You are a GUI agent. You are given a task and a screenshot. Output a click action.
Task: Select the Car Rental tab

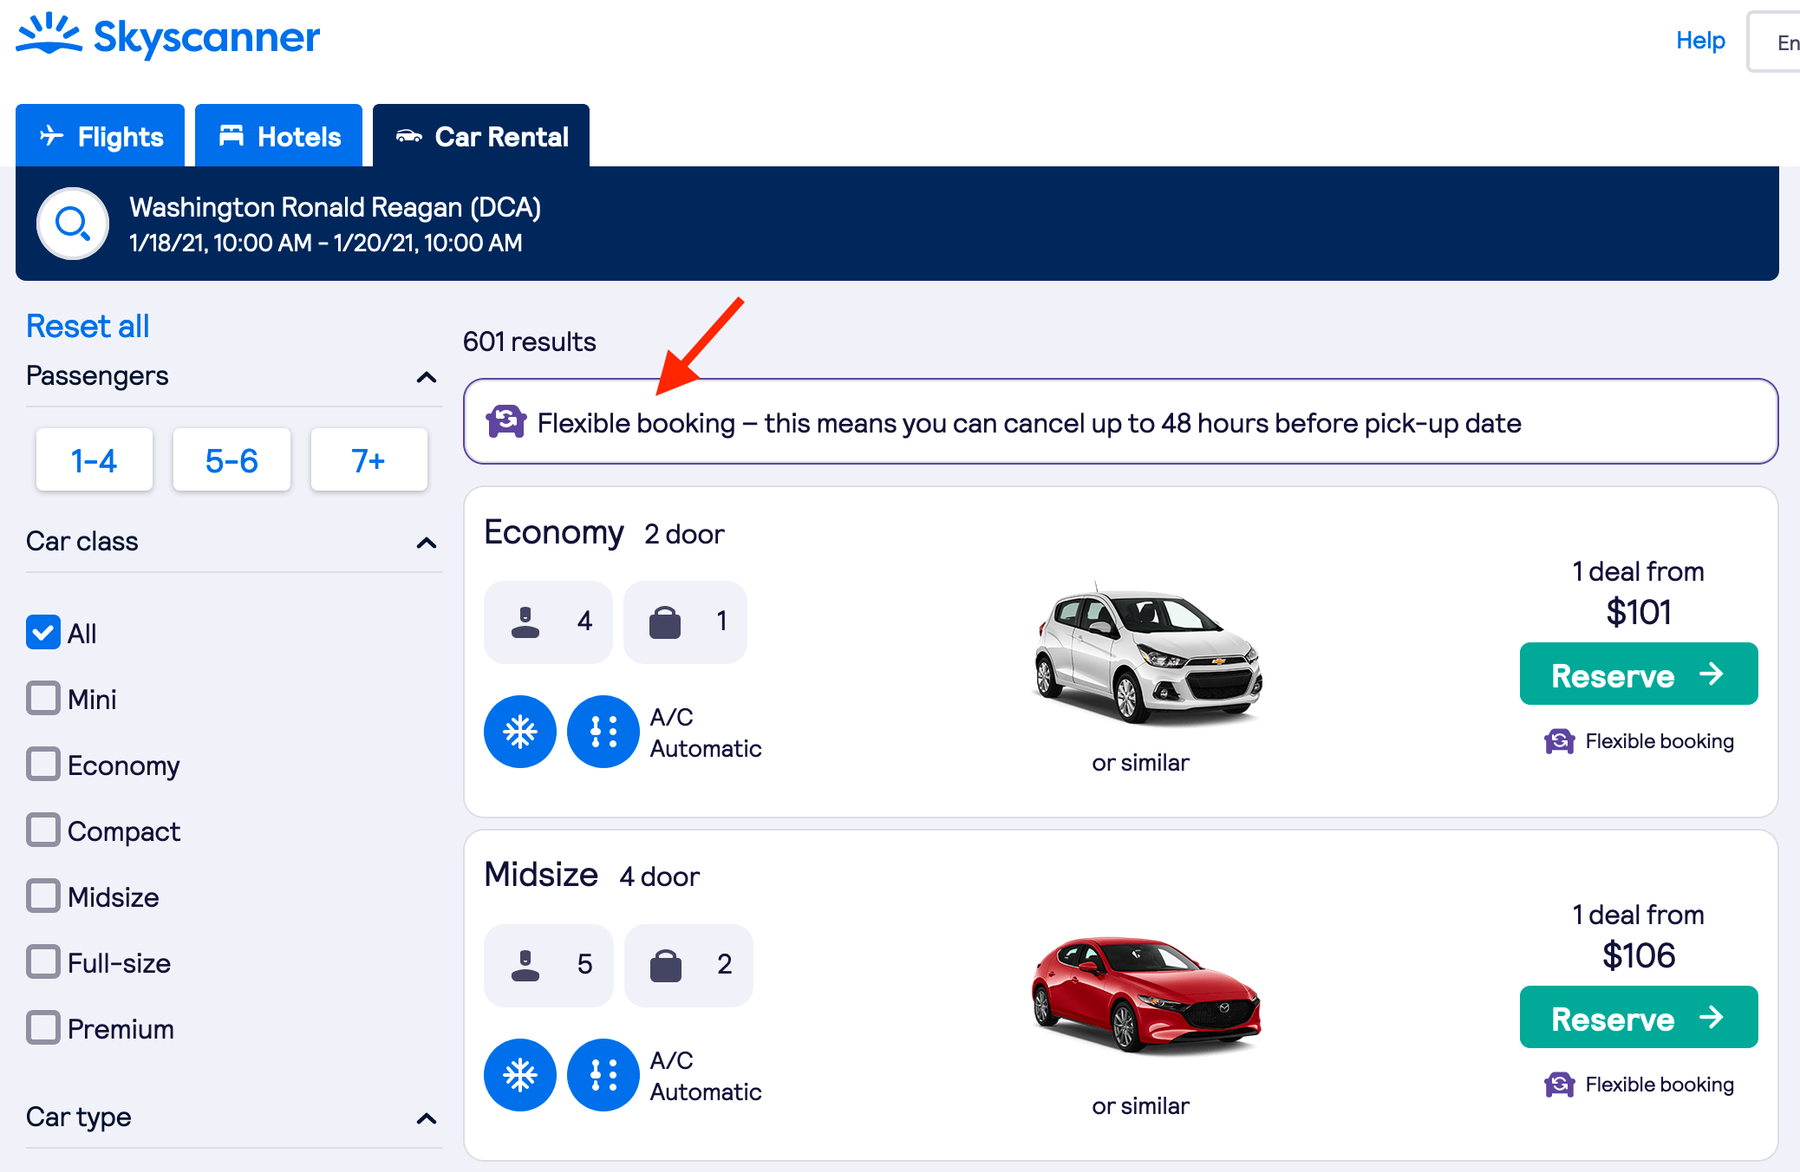[481, 135]
